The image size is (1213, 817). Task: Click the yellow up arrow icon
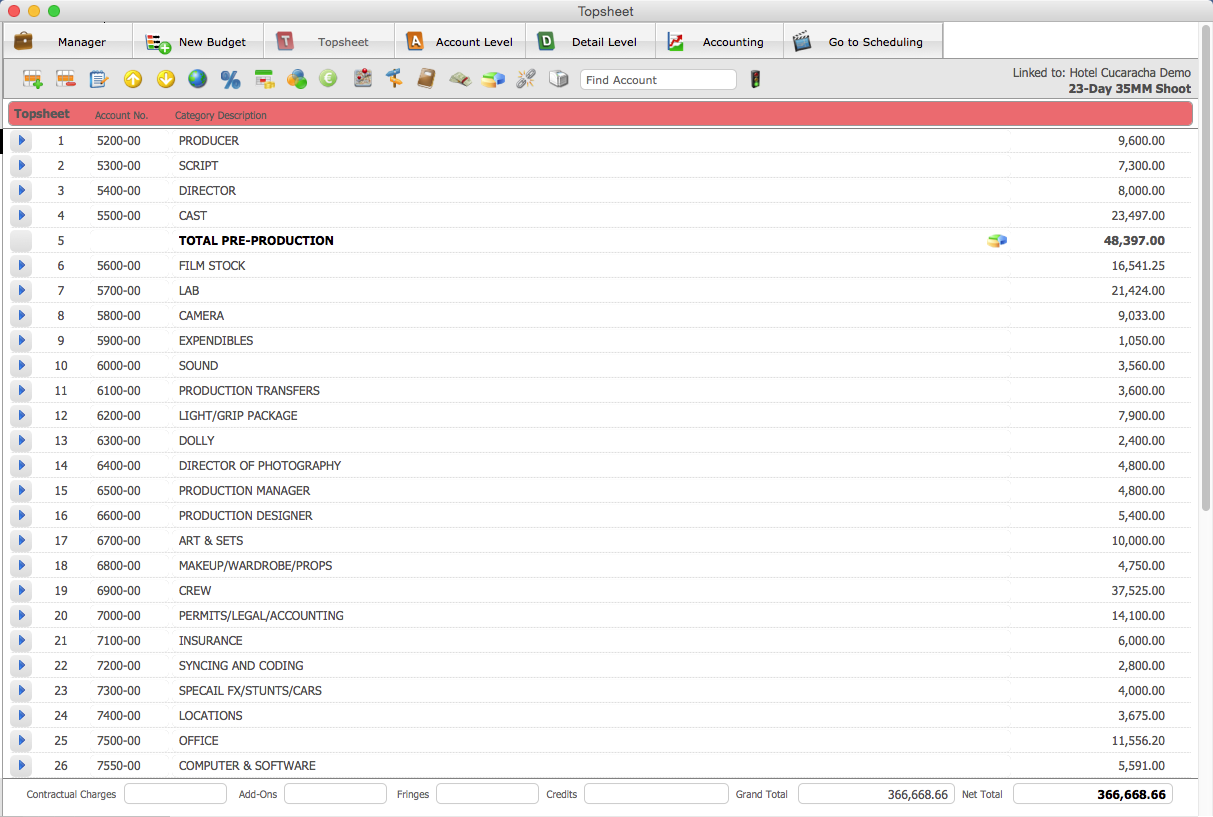pyautogui.click(x=133, y=79)
